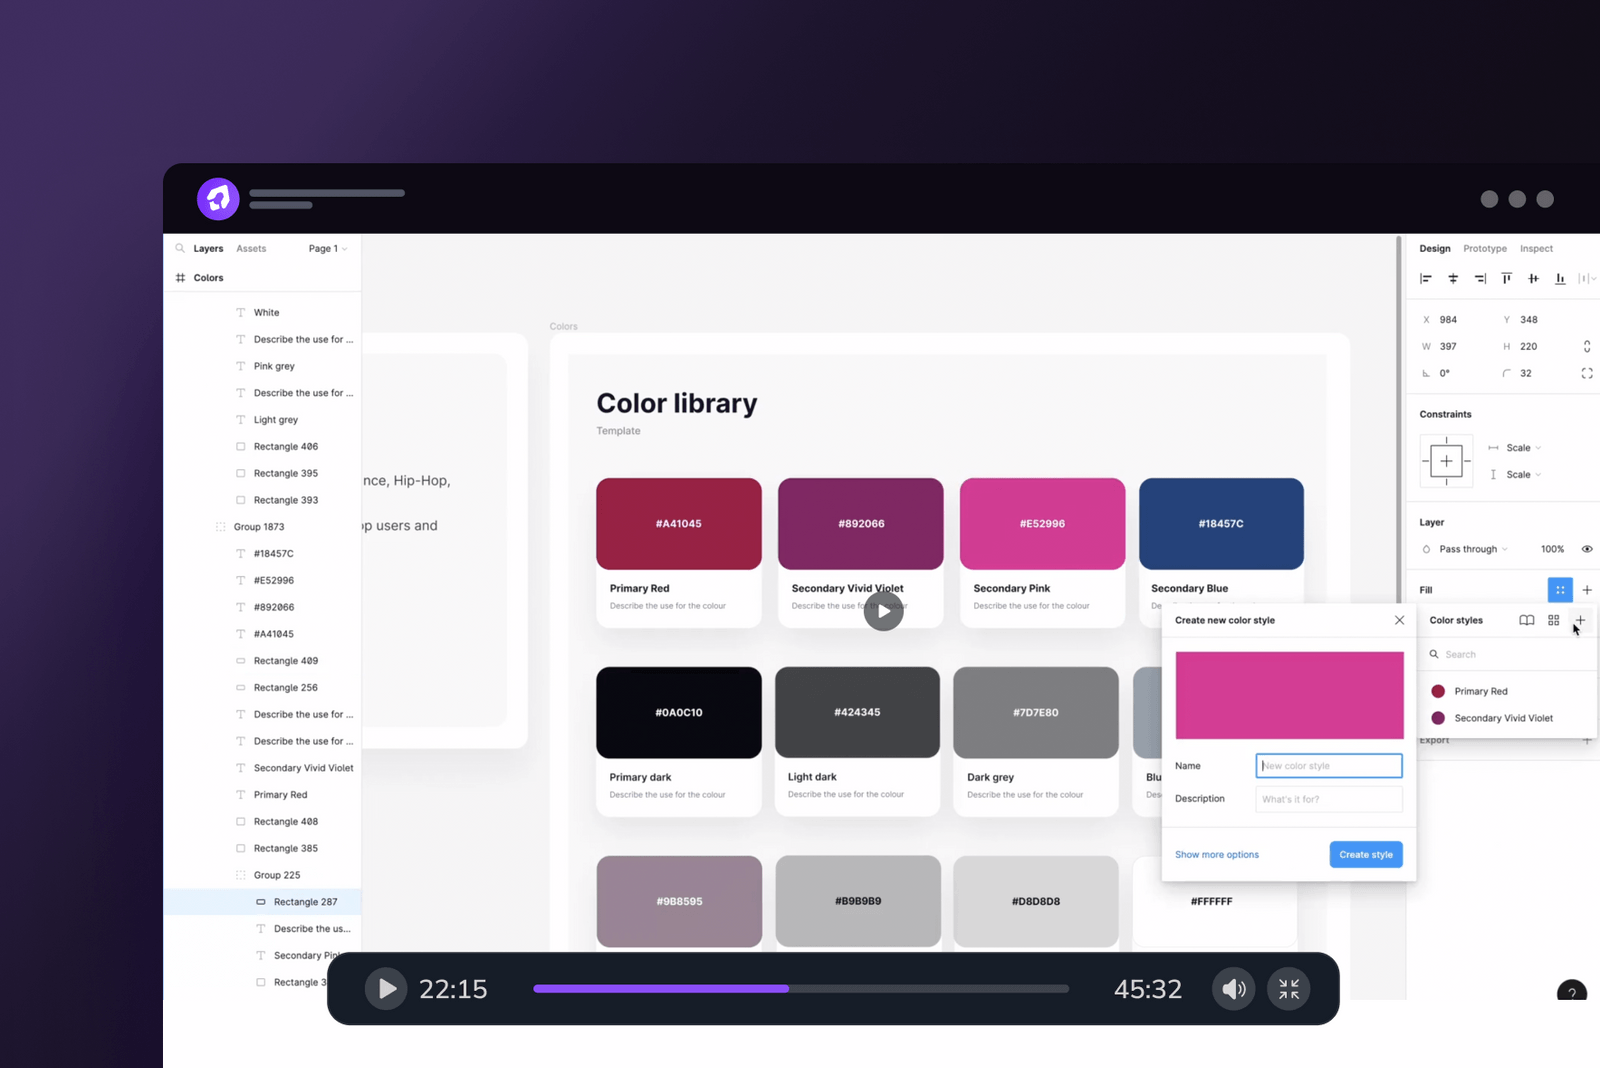Click the purple rocket app logo
This screenshot has width=1600, height=1068.
[x=218, y=199]
